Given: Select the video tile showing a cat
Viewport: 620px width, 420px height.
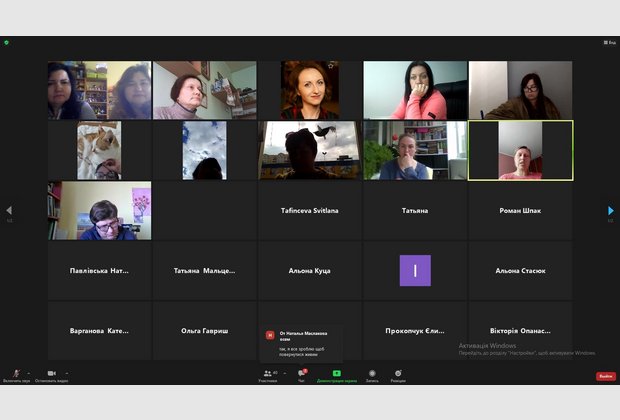Looking at the screenshot, I should pyautogui.click(x=99, y=150).
